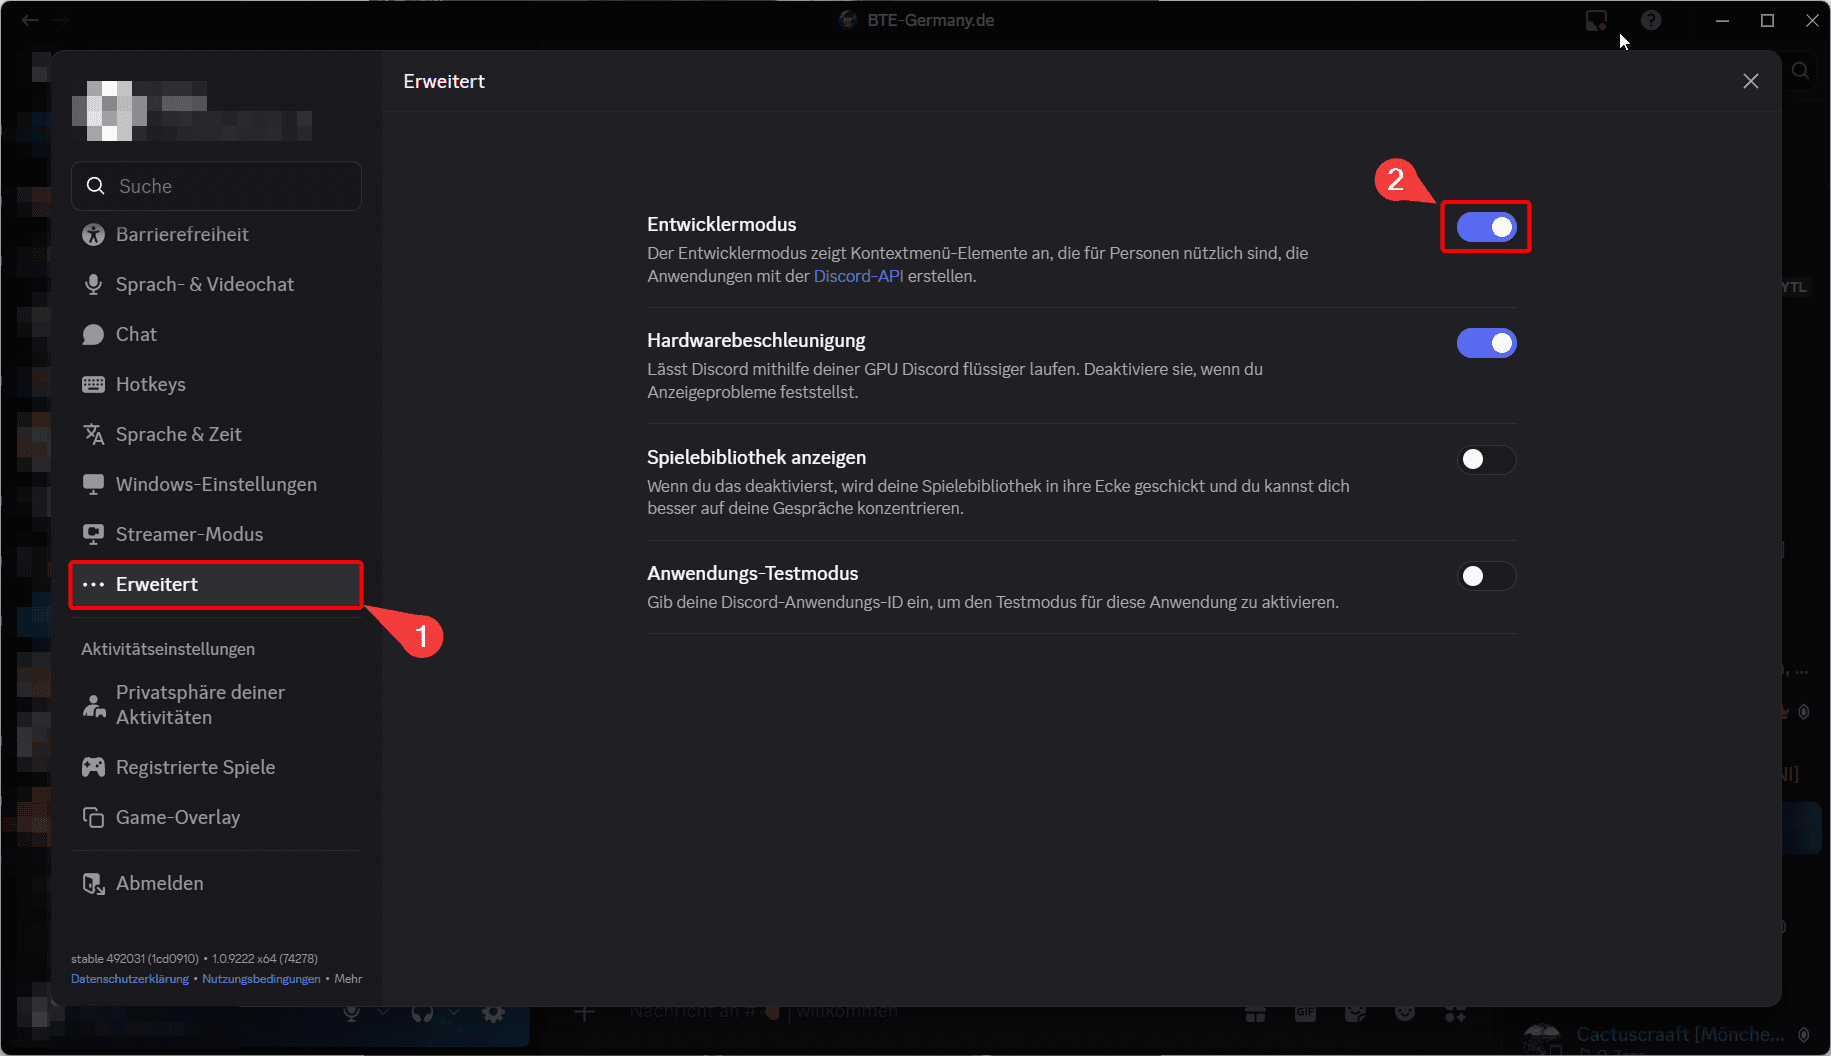This screenshot has width=1831, height=1056.
Task: Enable the Anwendungs-Testmodus toggle
Action: click(x=1486, y=576)
